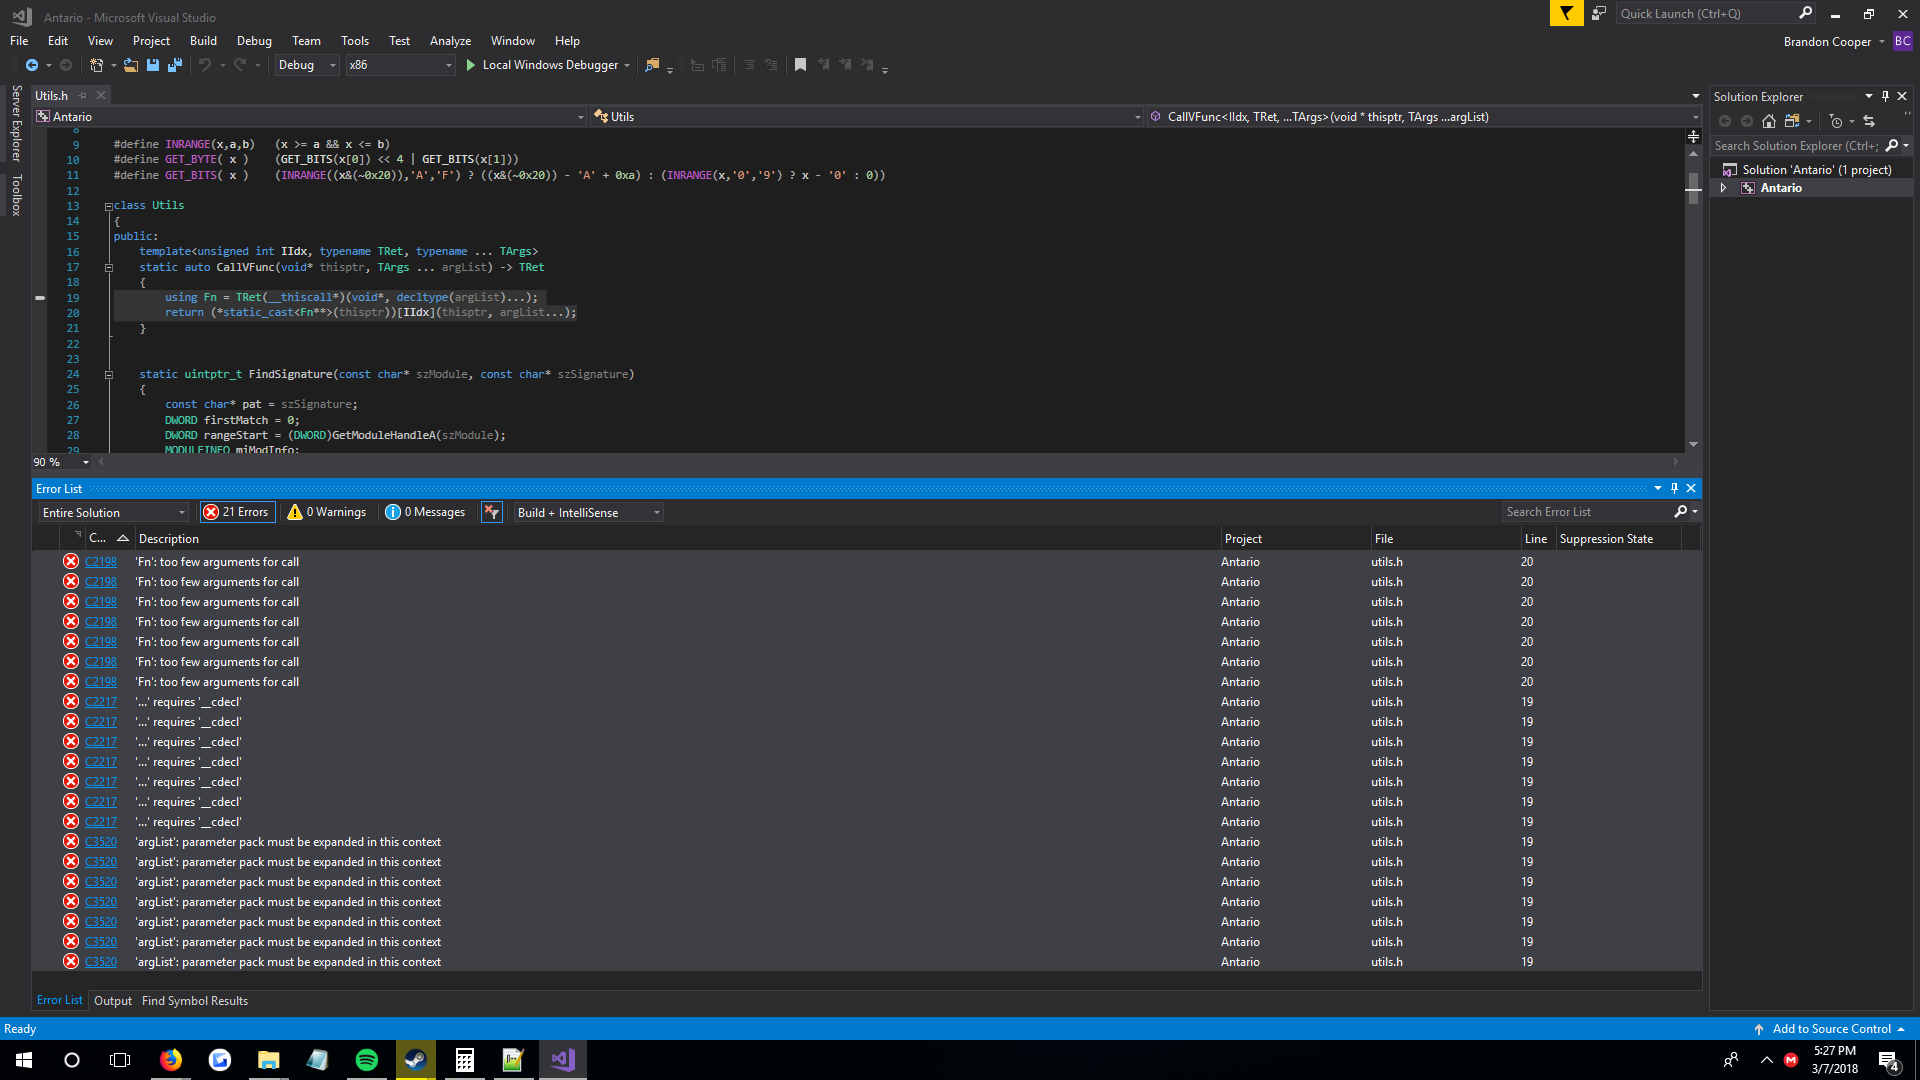
Task: Pin the Utils.h tab
Action: click(x=84, y=96)
